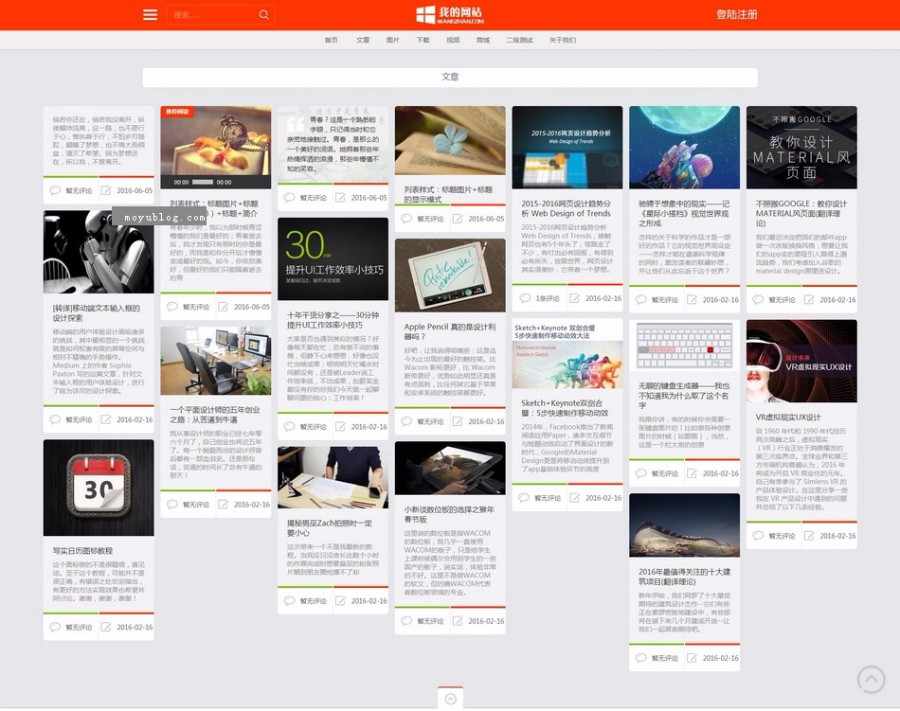This screenshot has width=900, height=711.
Task: Click the 文章 section heading bar
Action: pos(450,77)
